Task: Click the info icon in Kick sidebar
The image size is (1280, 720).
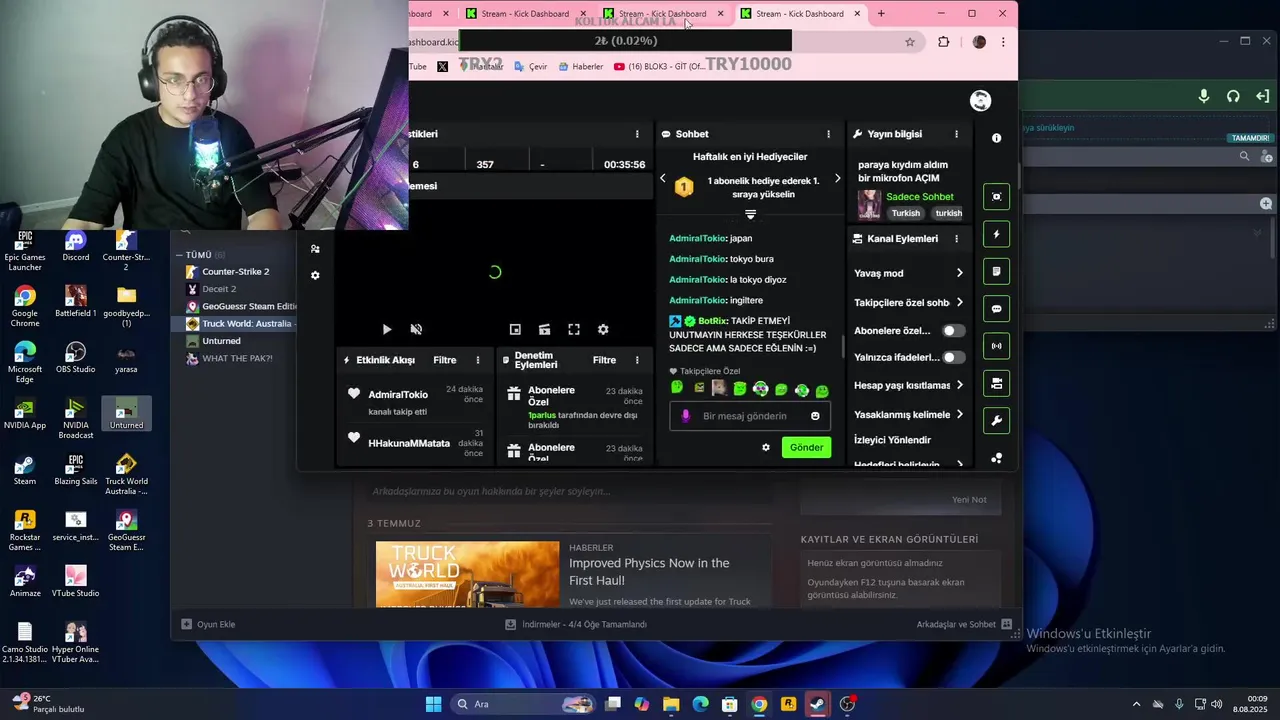Action: point(996,138)
